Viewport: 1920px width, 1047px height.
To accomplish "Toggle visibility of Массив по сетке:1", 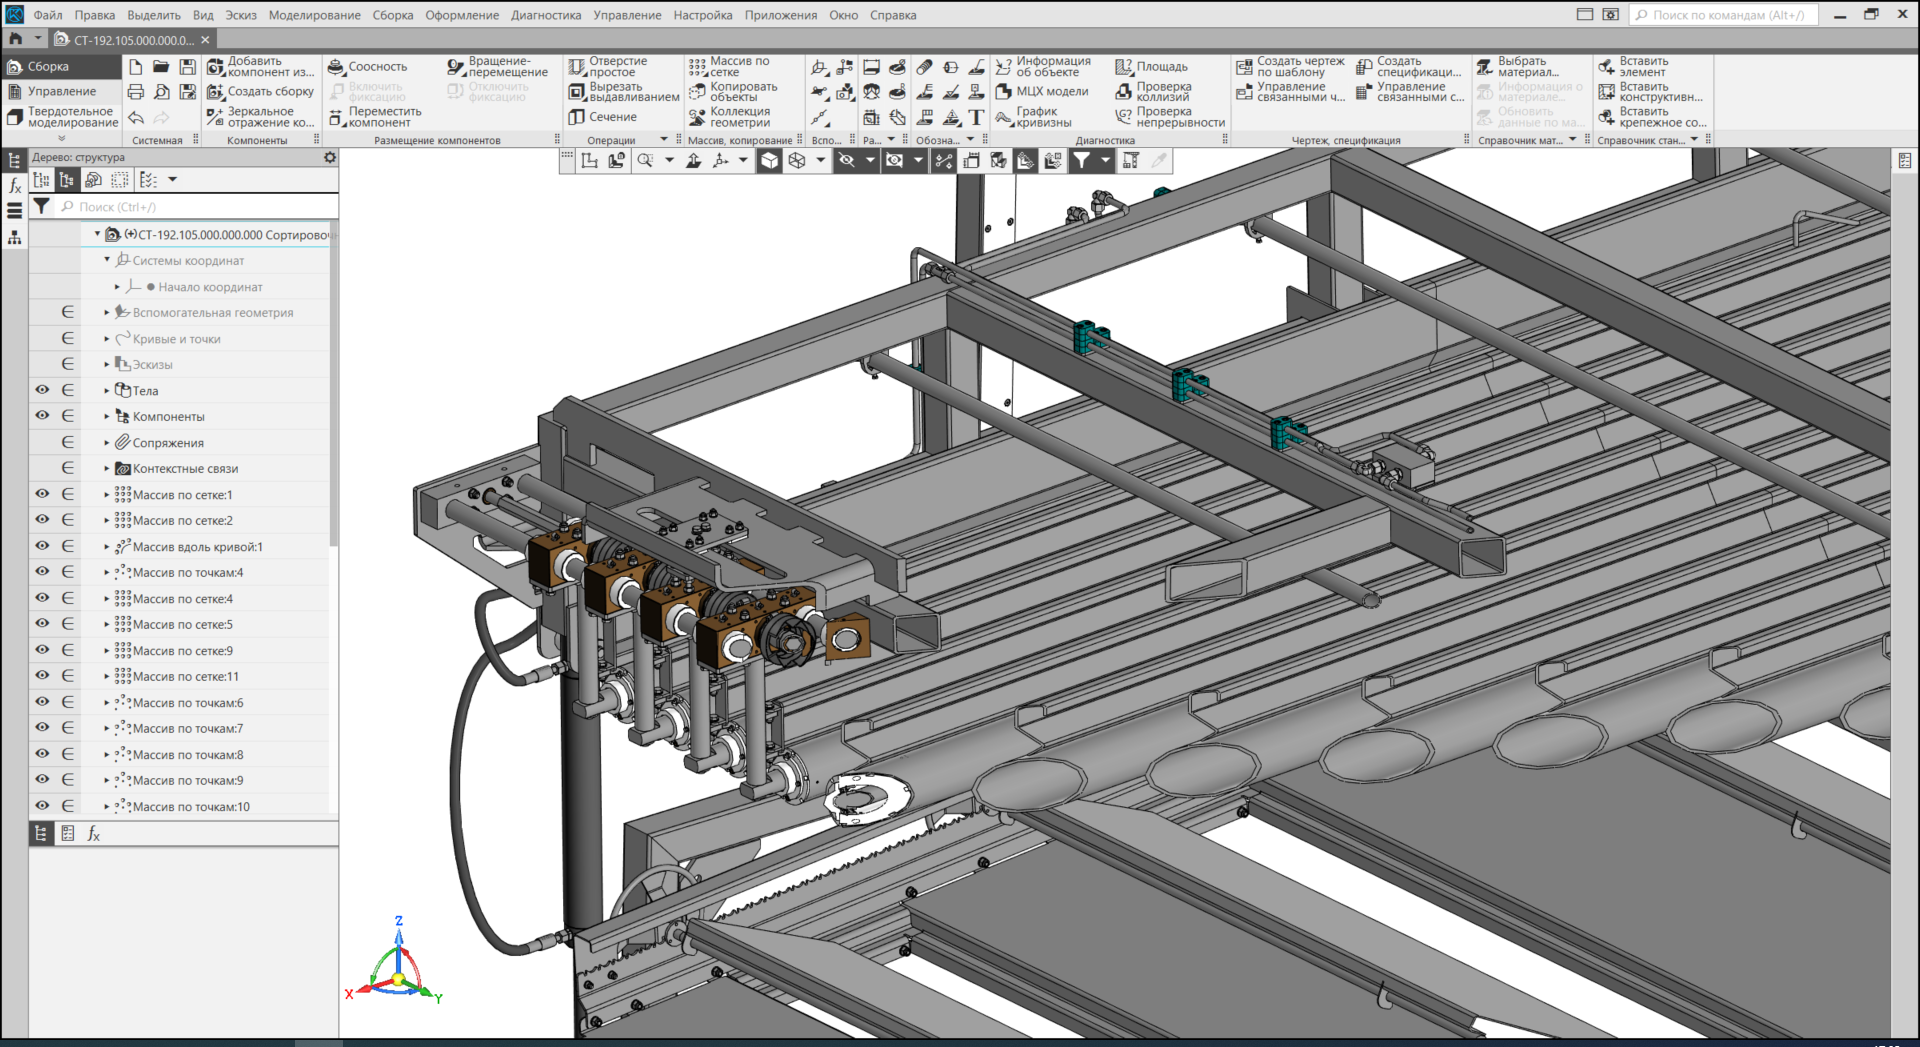I will [42, 494].
